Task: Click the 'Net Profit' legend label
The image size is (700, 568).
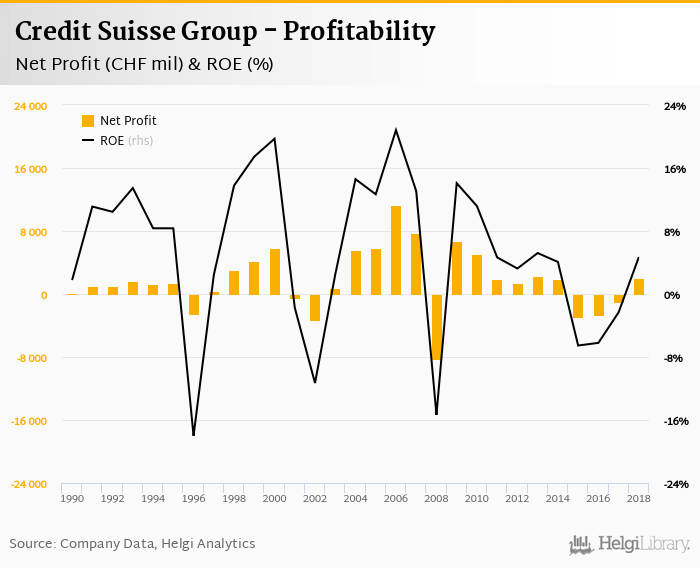Action: pos(128,121)
